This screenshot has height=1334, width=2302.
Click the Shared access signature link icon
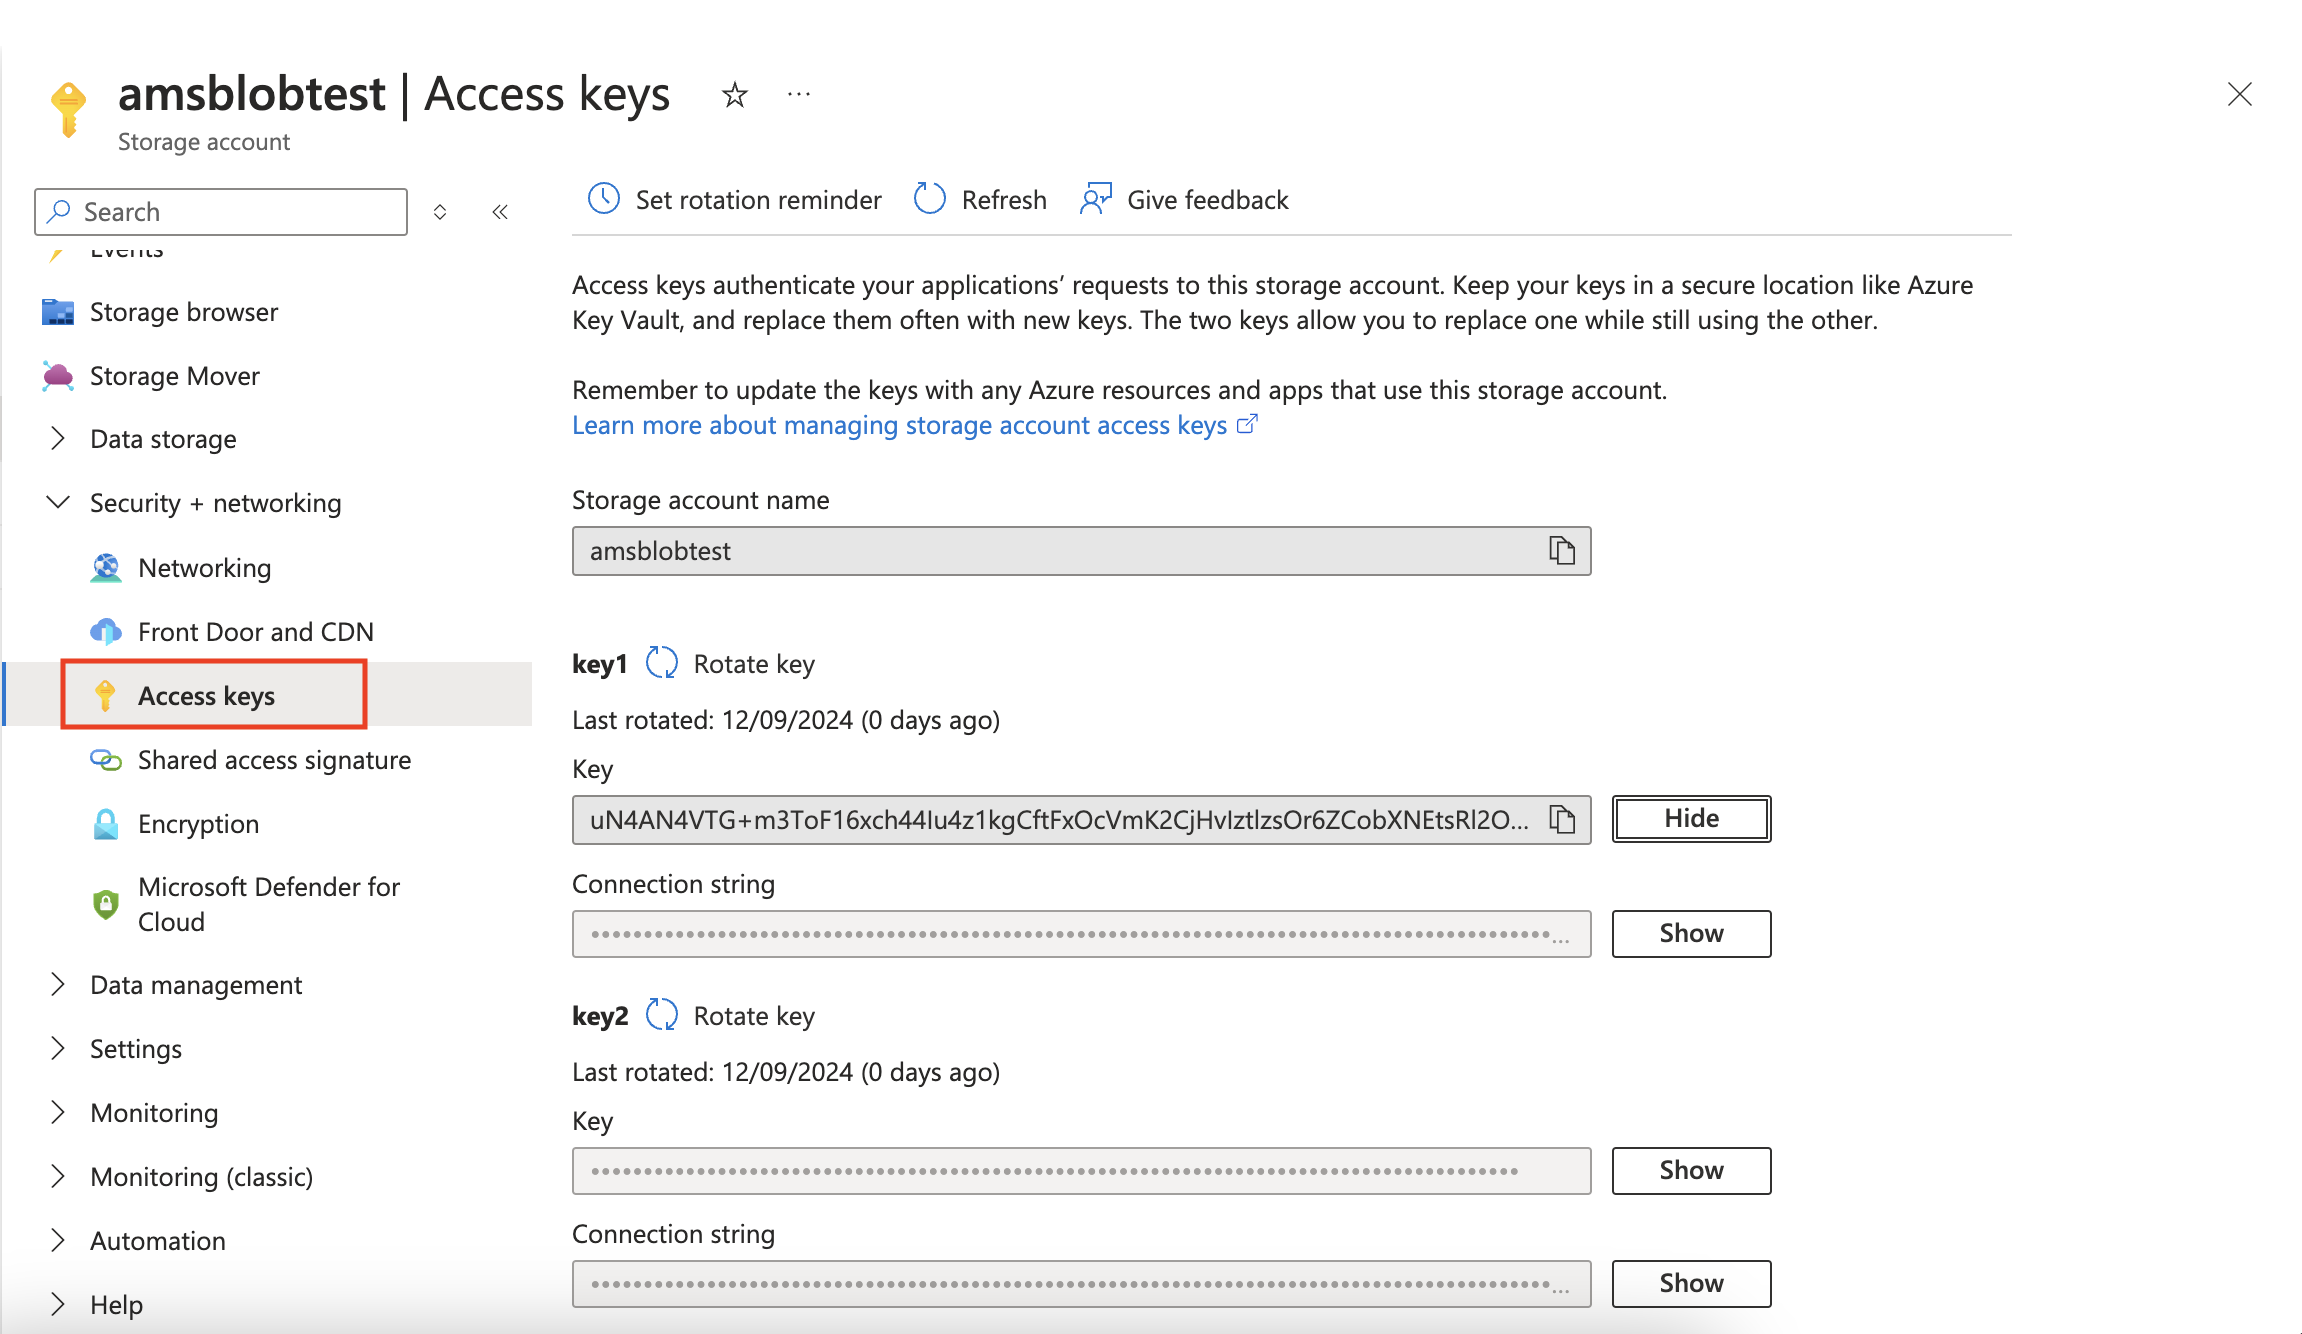(106, 760)
